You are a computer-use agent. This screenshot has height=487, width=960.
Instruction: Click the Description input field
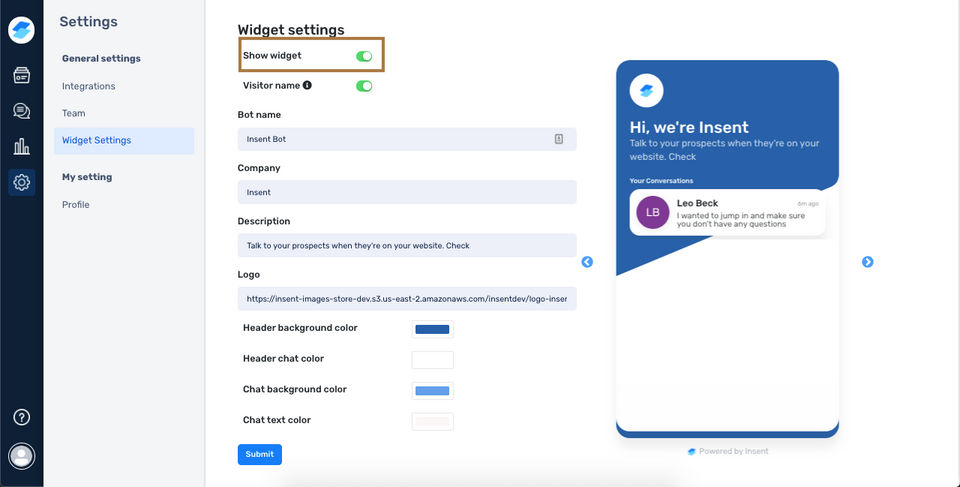(x=407, y=246)
